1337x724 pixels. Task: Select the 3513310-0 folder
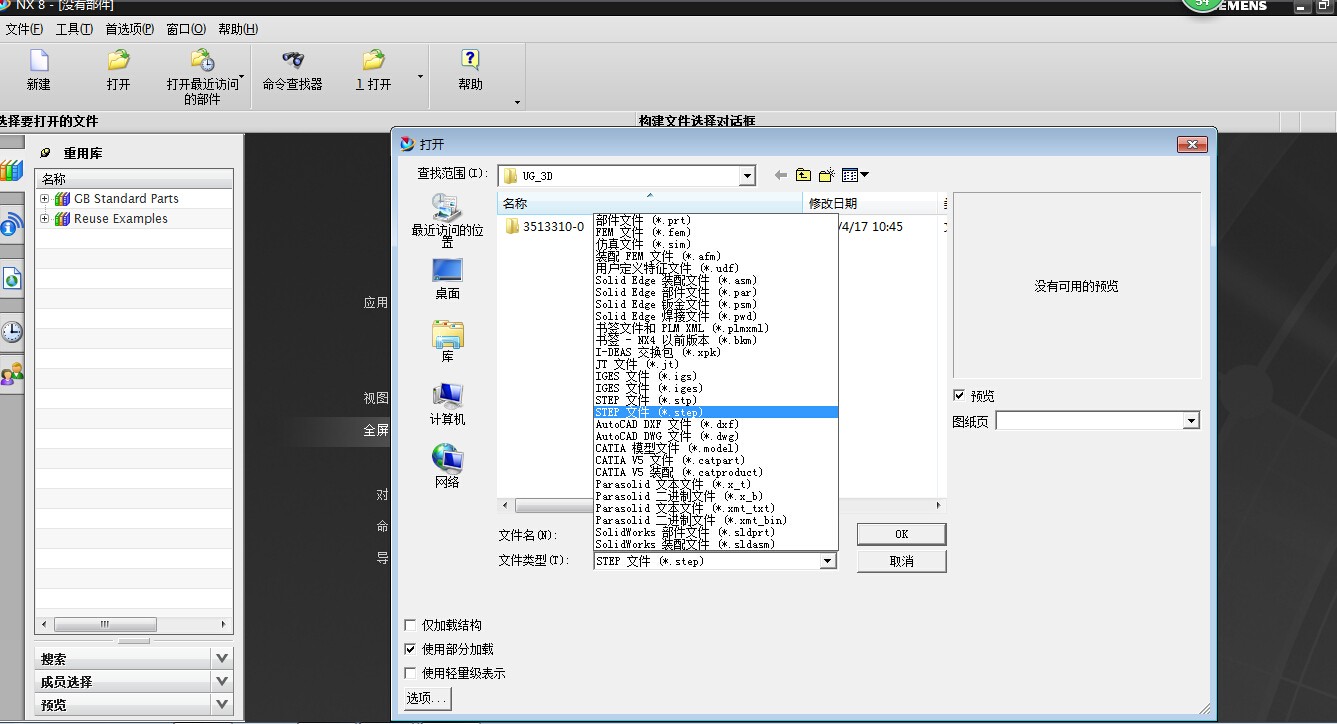545,227
